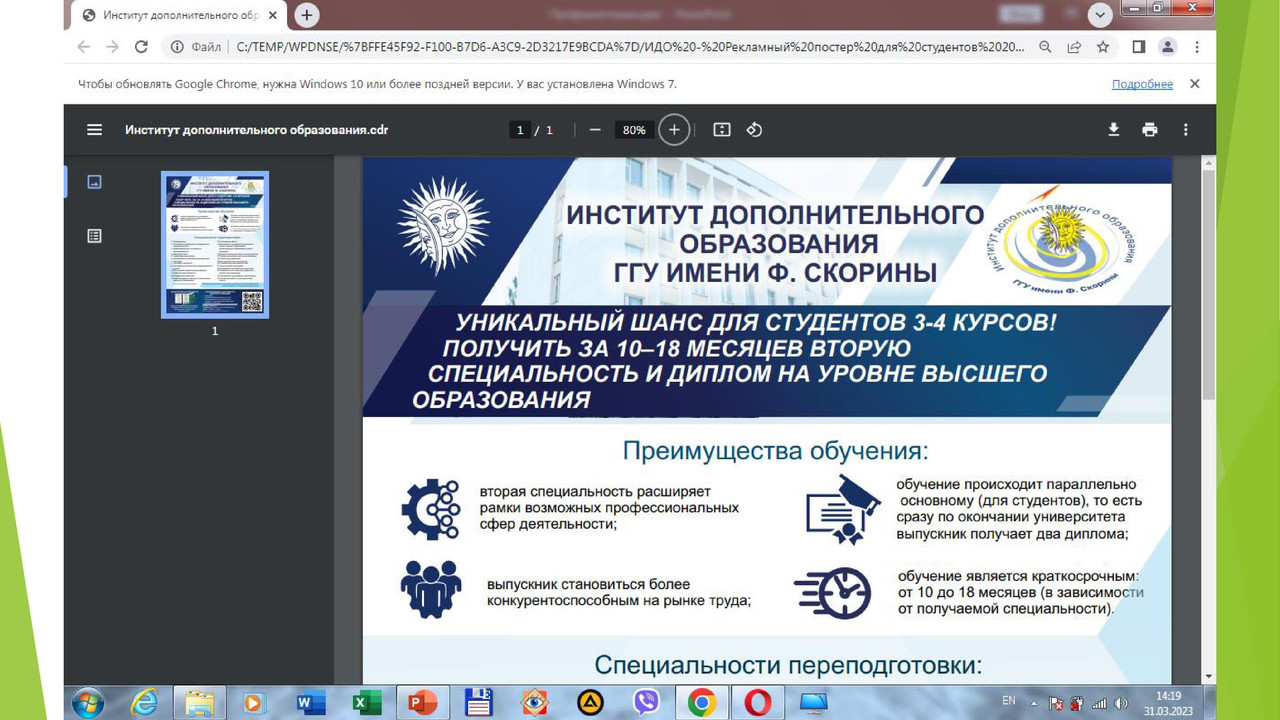
Task: Share this page icon in address bar
Action: click(1074, 46)
